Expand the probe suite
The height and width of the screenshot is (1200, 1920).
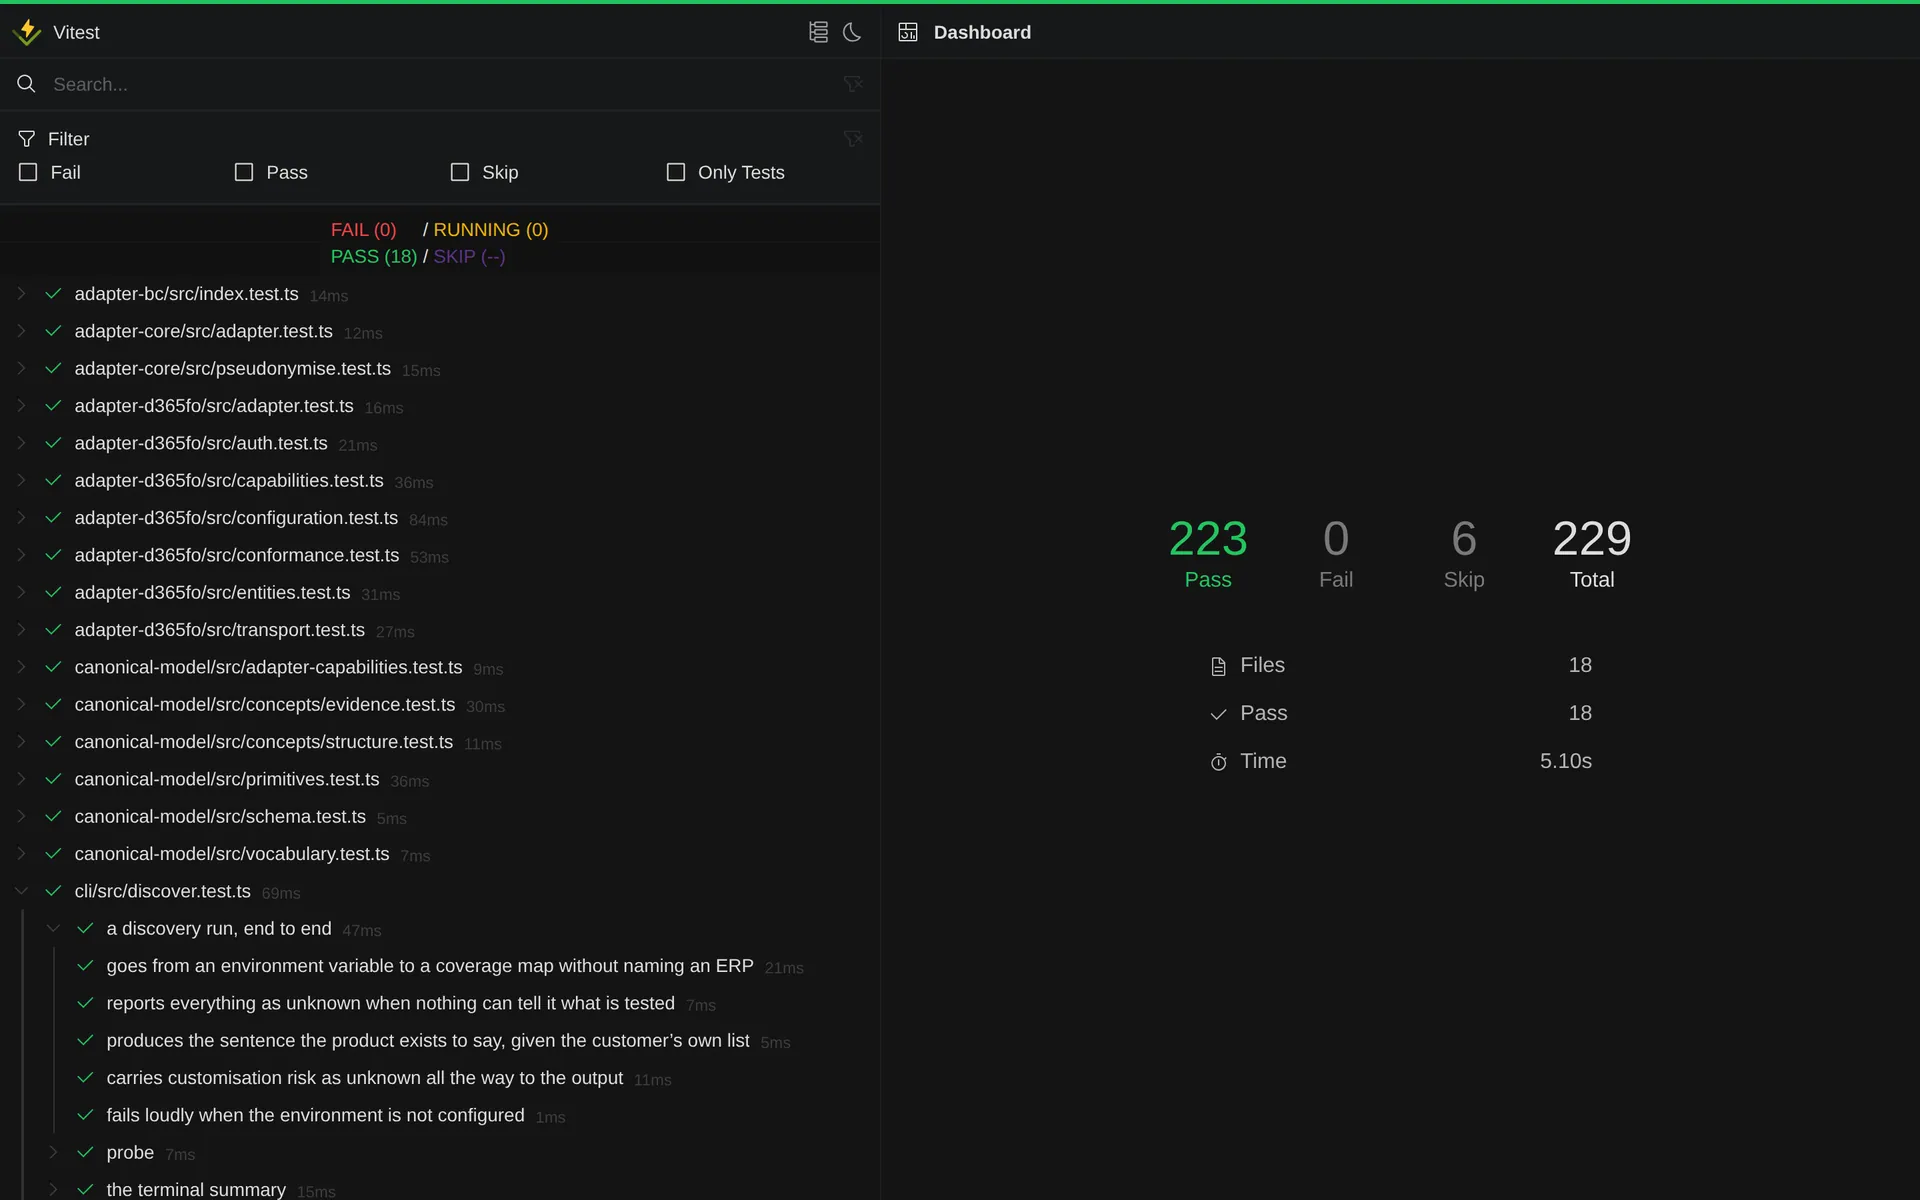[54, 1152]
